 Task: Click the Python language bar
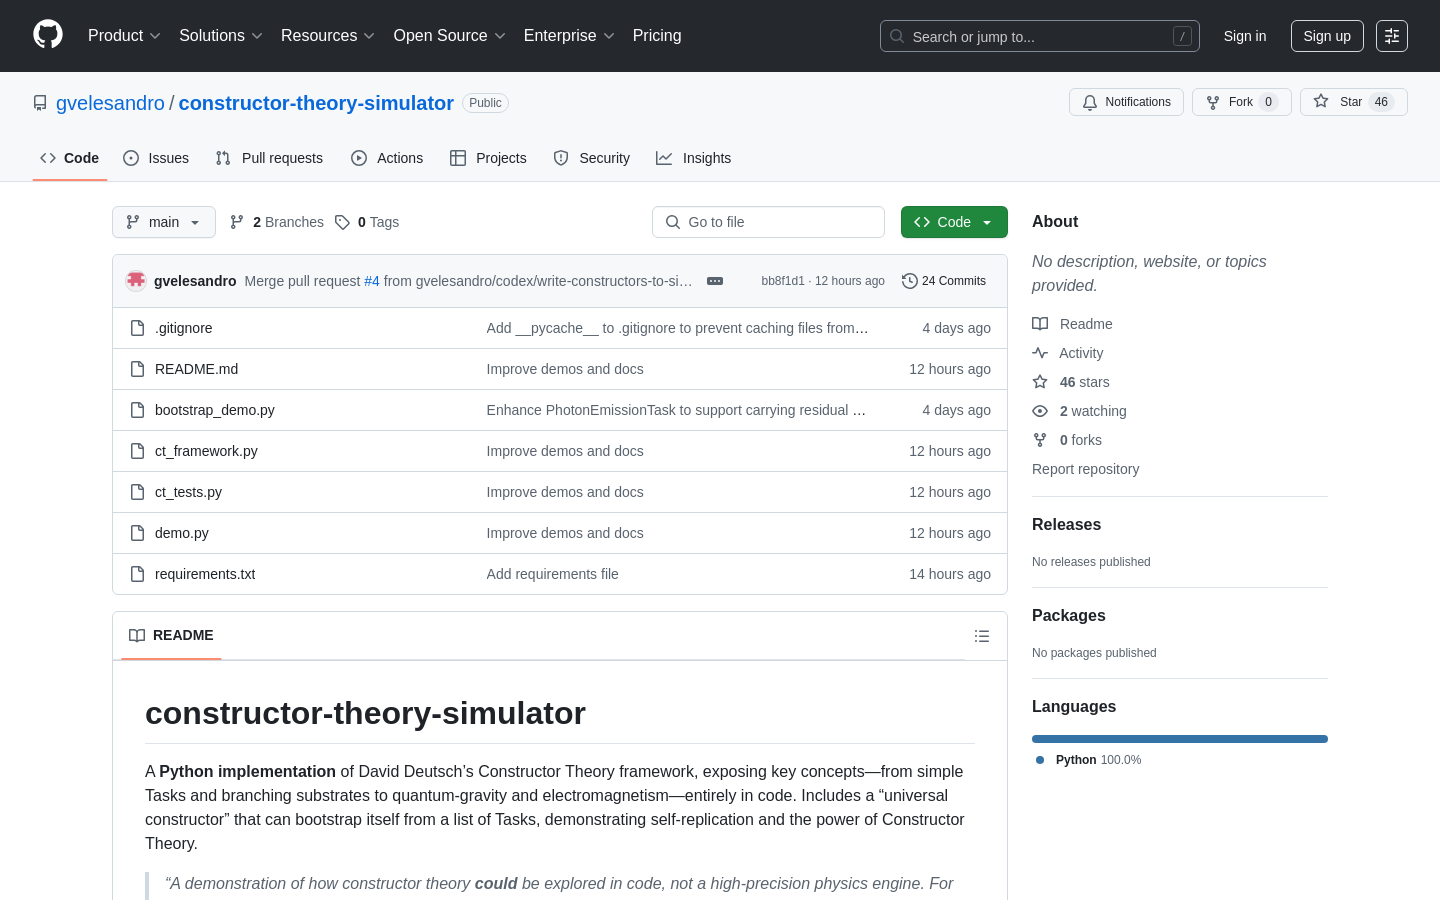coord(1180,739)
